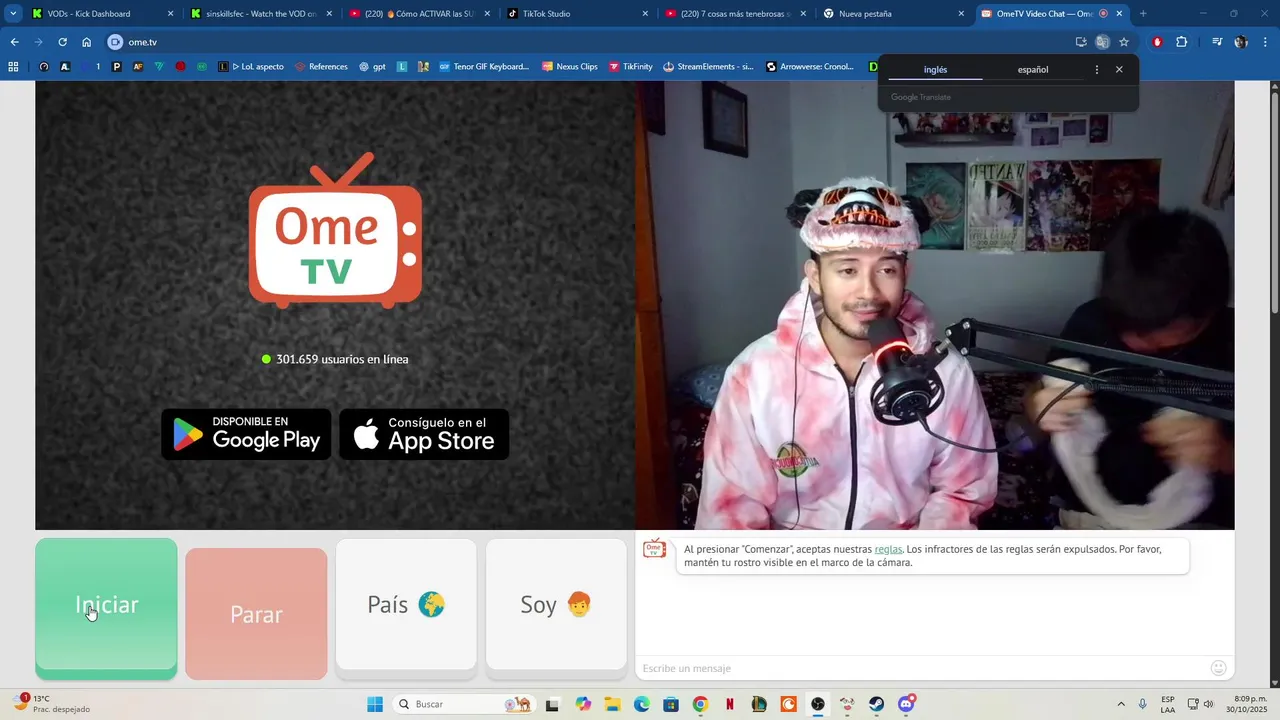Switch to 7 cosas más tenebrosas tab
1280x720 pixels.
tap(733, 14)
